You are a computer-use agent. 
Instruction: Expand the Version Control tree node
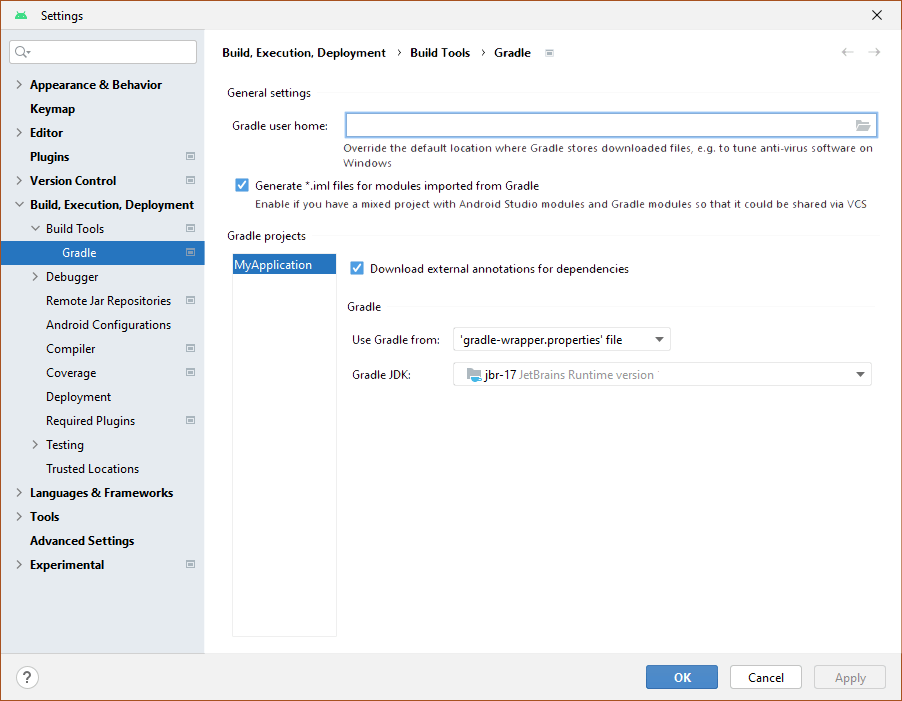click(19, 181)
